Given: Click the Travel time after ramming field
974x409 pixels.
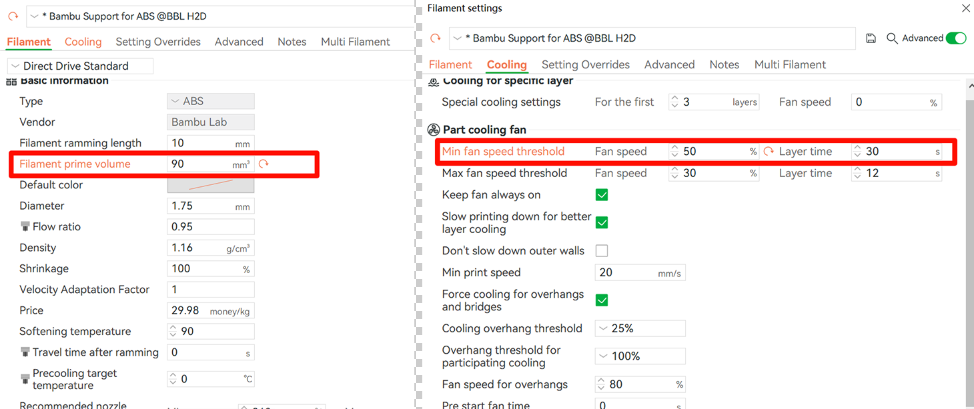Looking at the screenshot, I should (x=211, y=352).
